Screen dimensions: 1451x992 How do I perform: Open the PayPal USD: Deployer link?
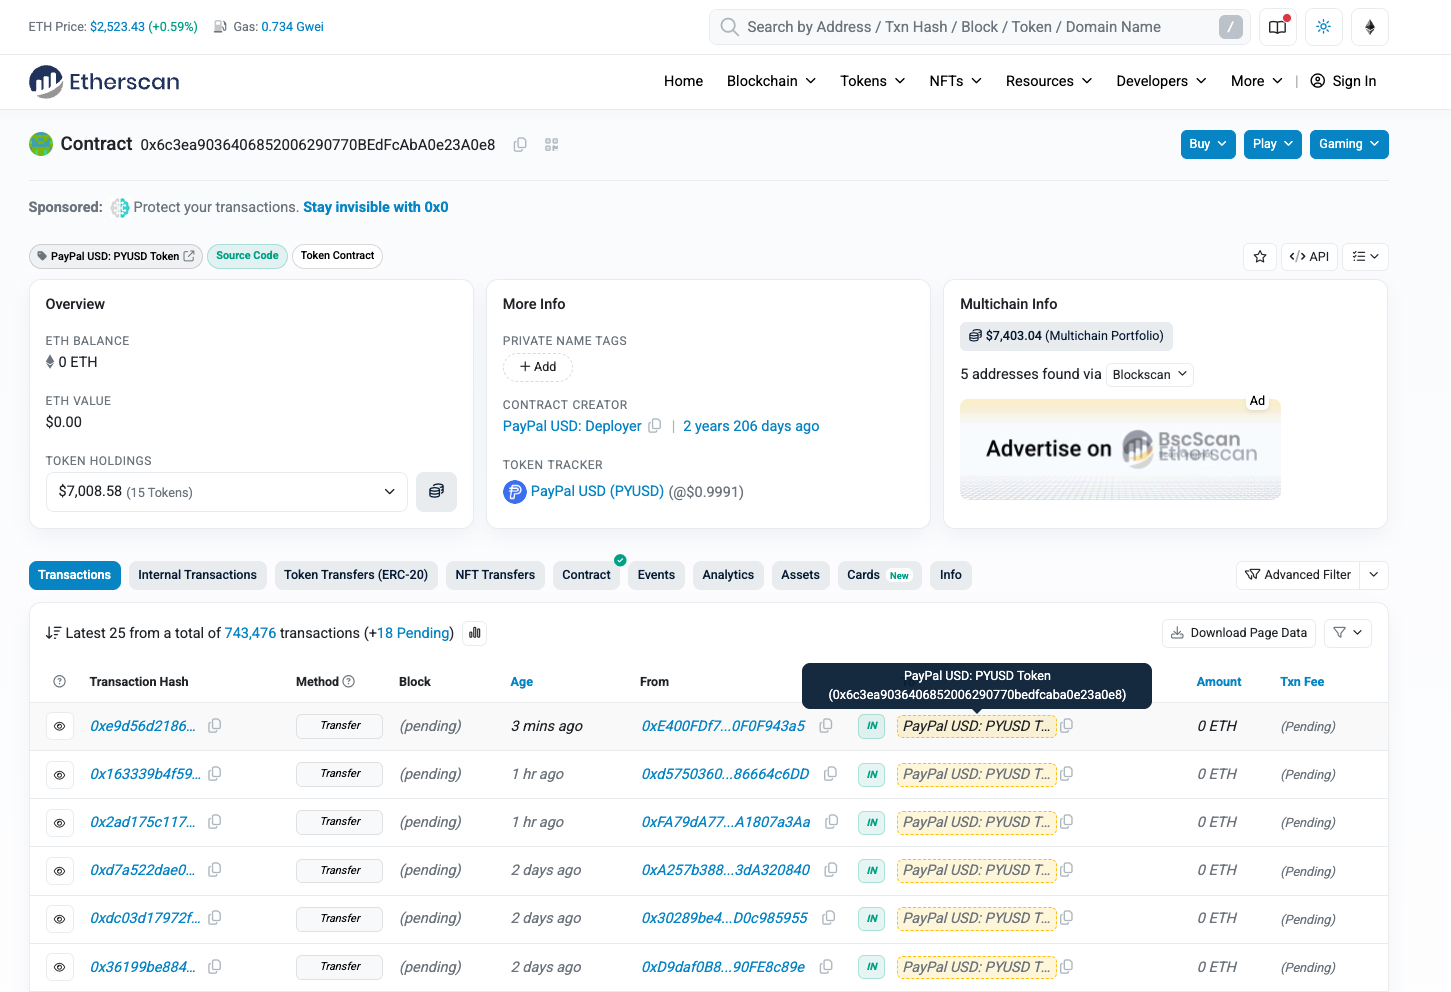tap(572, 426)
